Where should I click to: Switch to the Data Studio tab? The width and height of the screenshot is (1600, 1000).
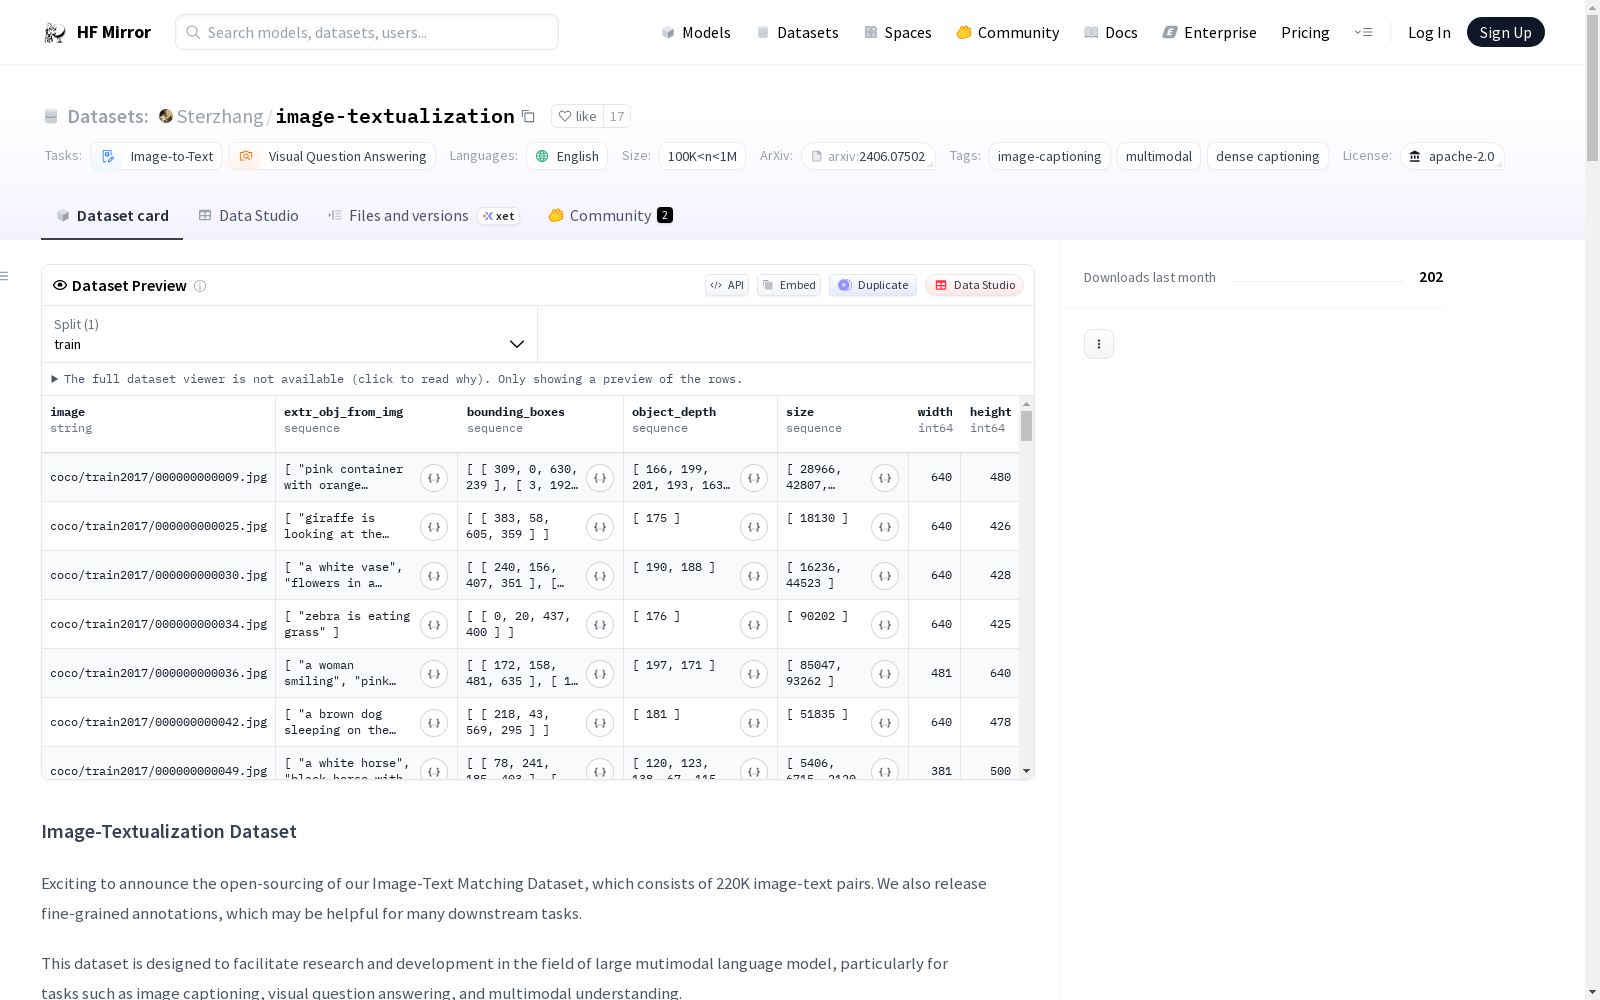pos(248,216)
